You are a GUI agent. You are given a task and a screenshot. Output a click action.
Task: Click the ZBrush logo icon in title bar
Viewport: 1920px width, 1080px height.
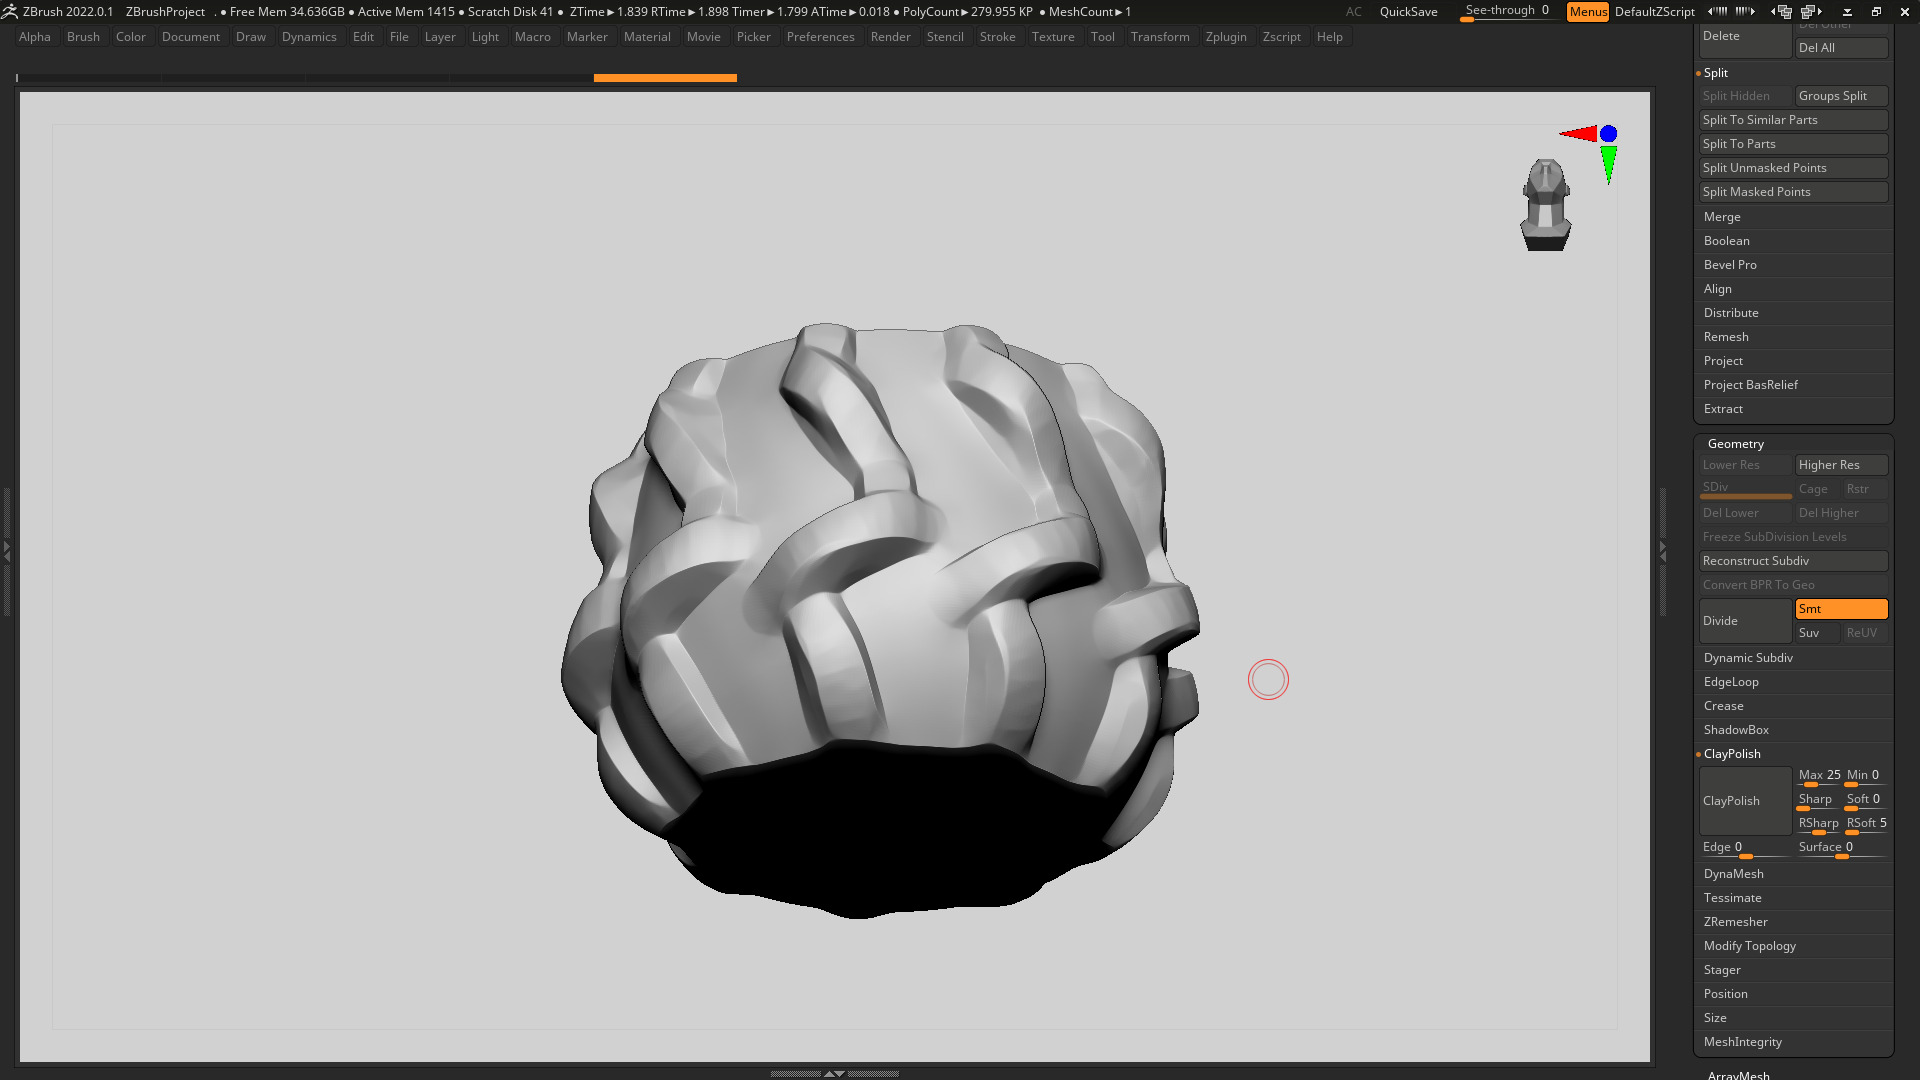click(x=9, y=11)
